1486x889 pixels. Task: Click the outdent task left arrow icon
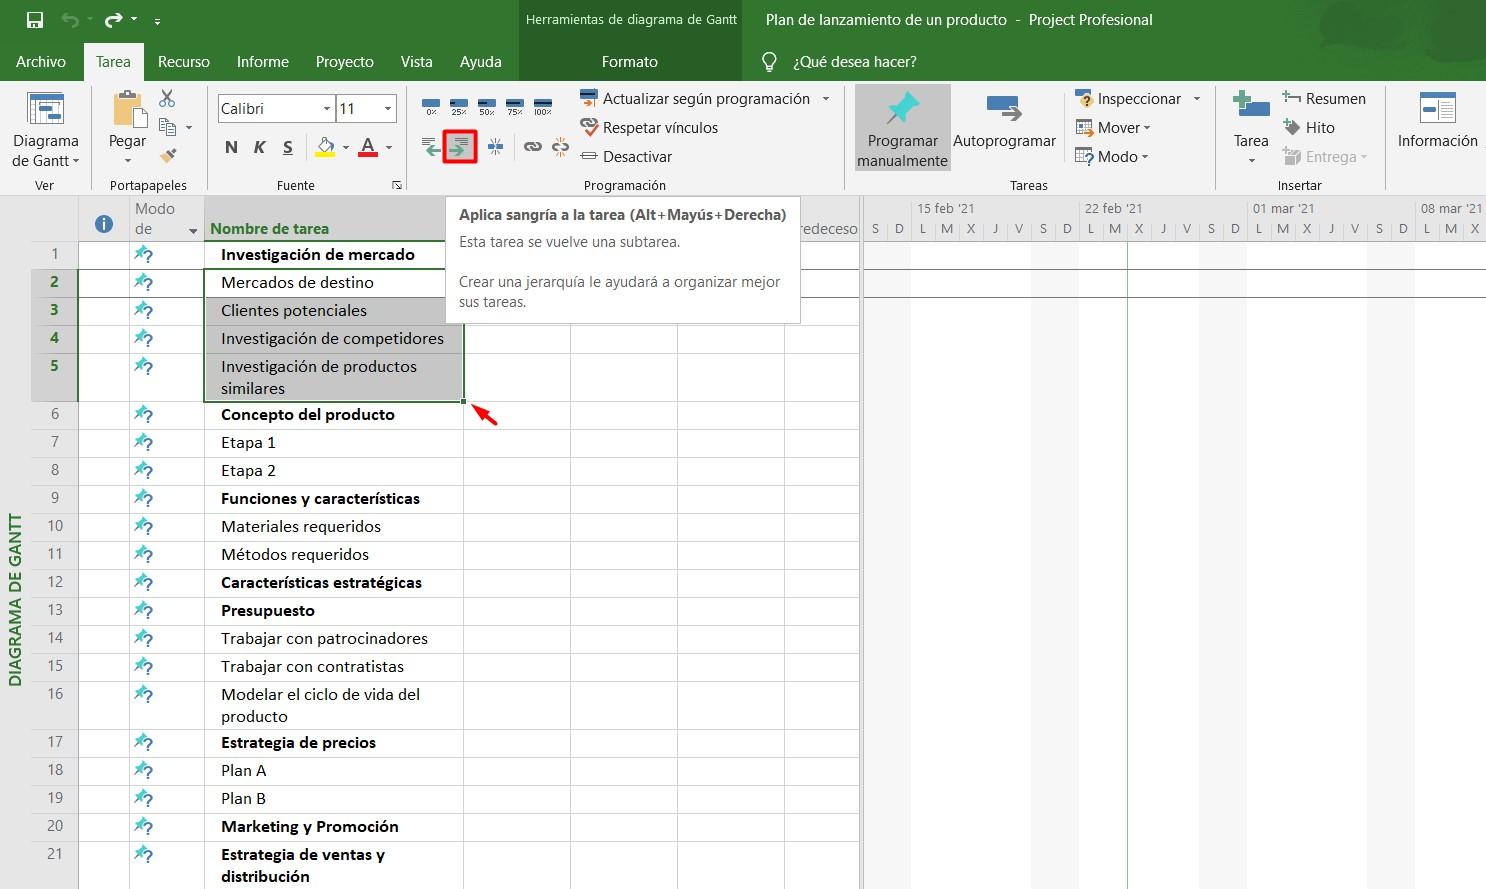coord(431,147)
